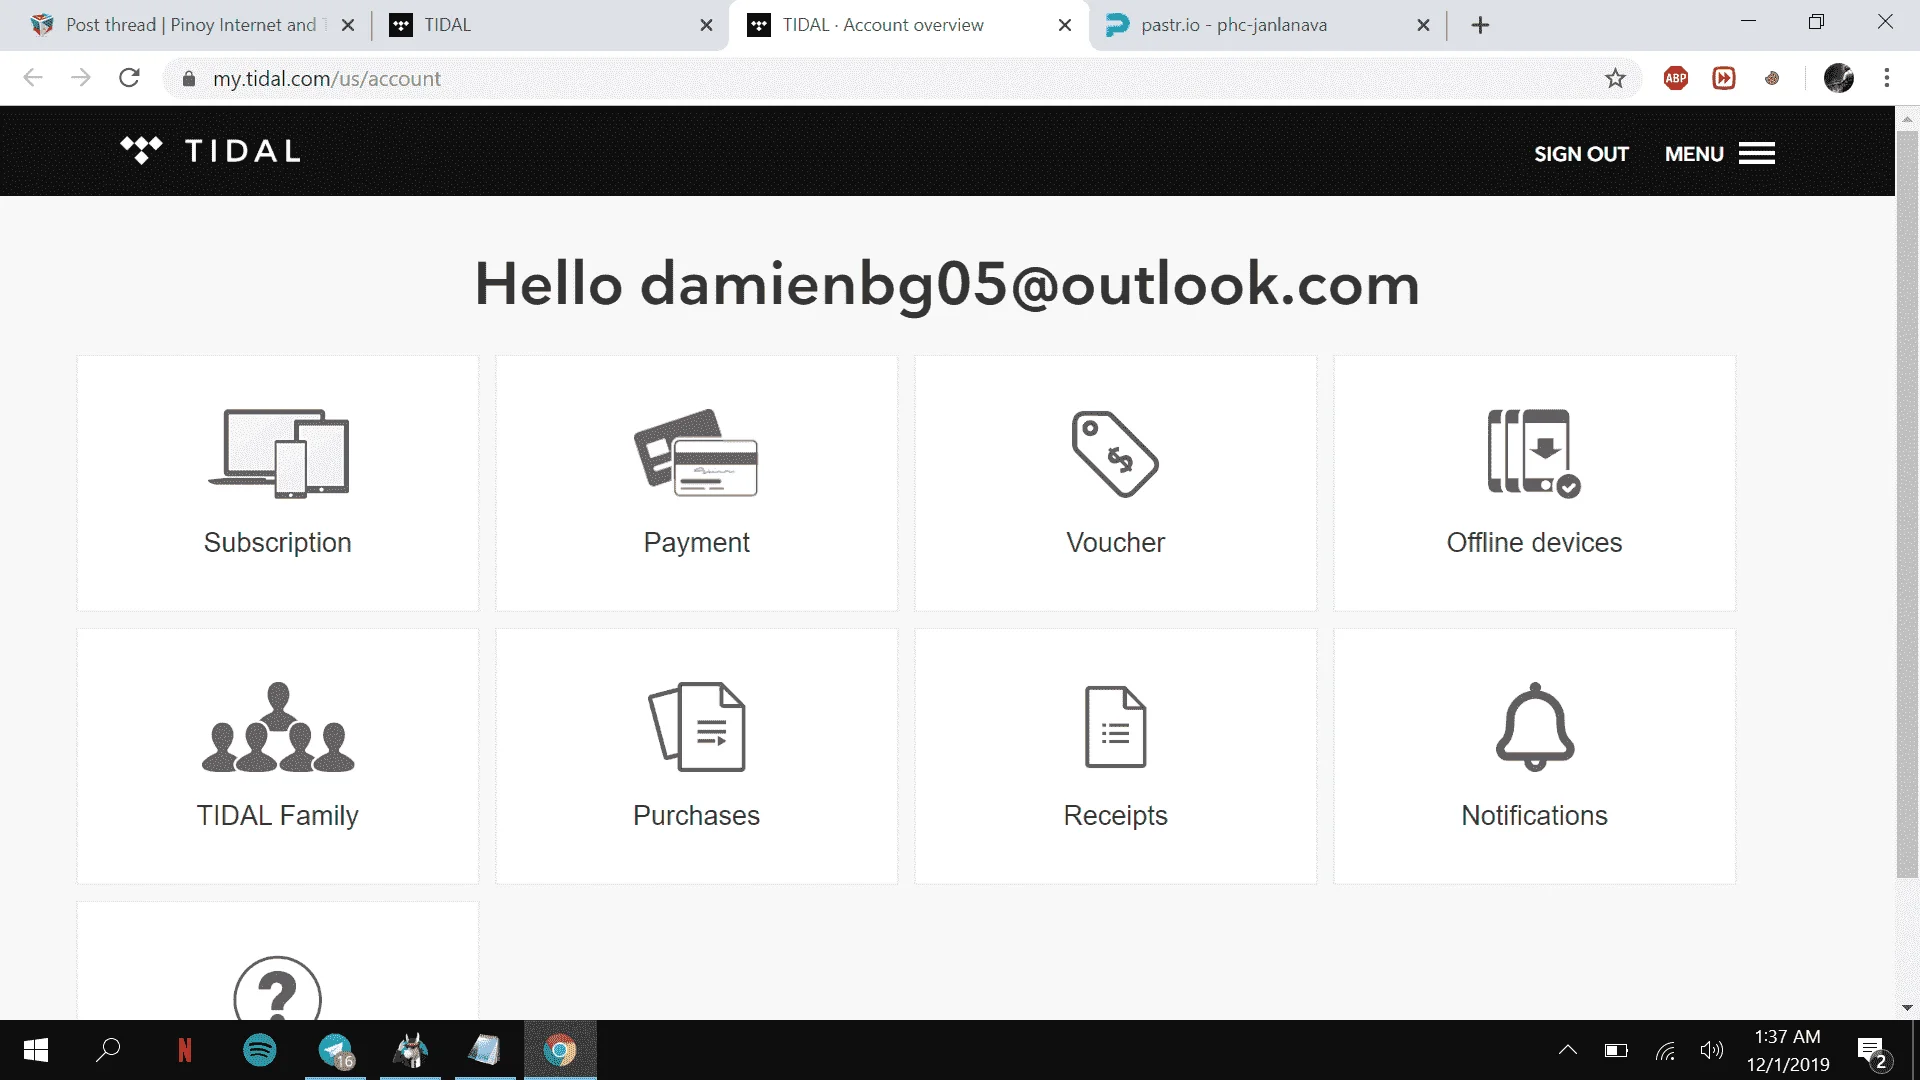This screenshot has width=1920, height=1080.
Task: Open the Wi-Fi network tray icon
Action: point(1665,1050)
